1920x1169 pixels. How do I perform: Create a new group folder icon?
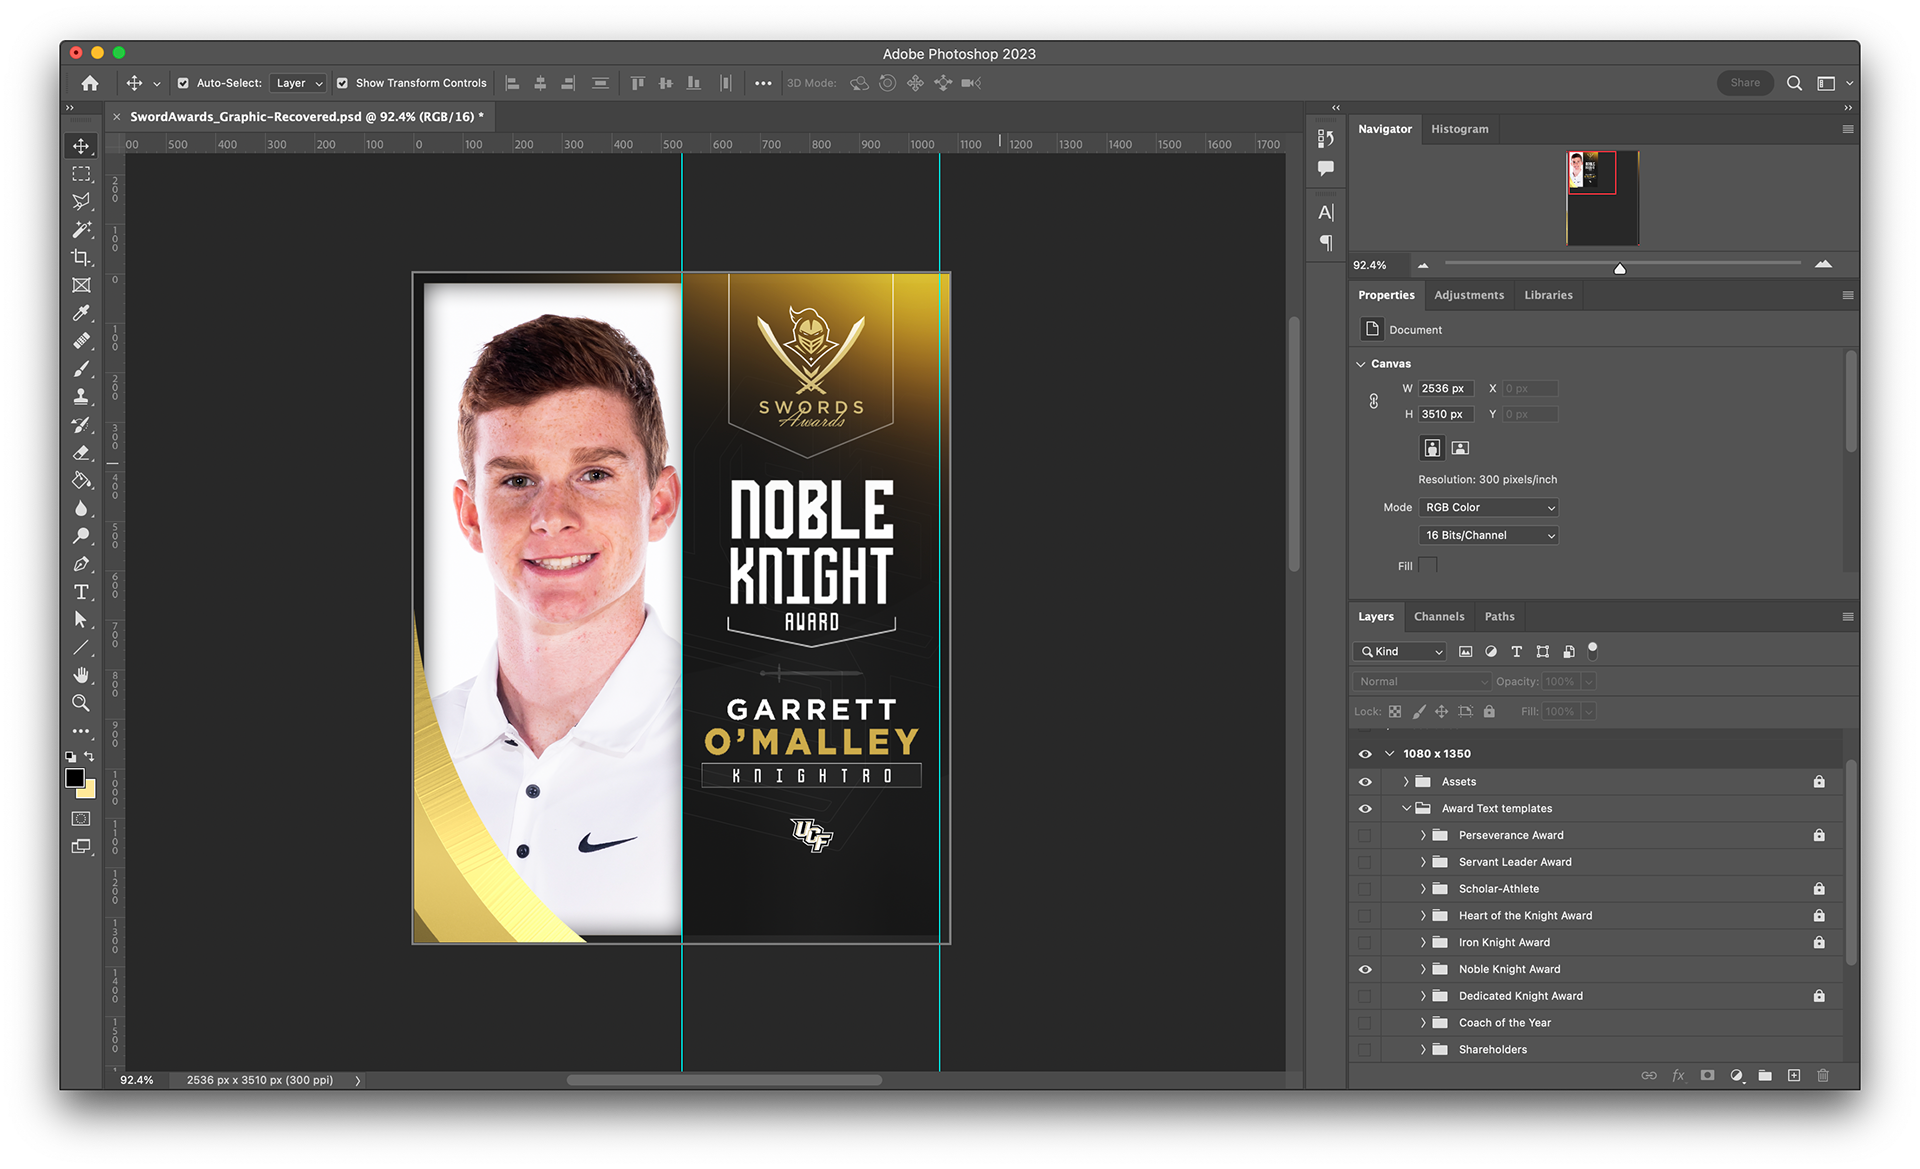click(1765, 1076)
